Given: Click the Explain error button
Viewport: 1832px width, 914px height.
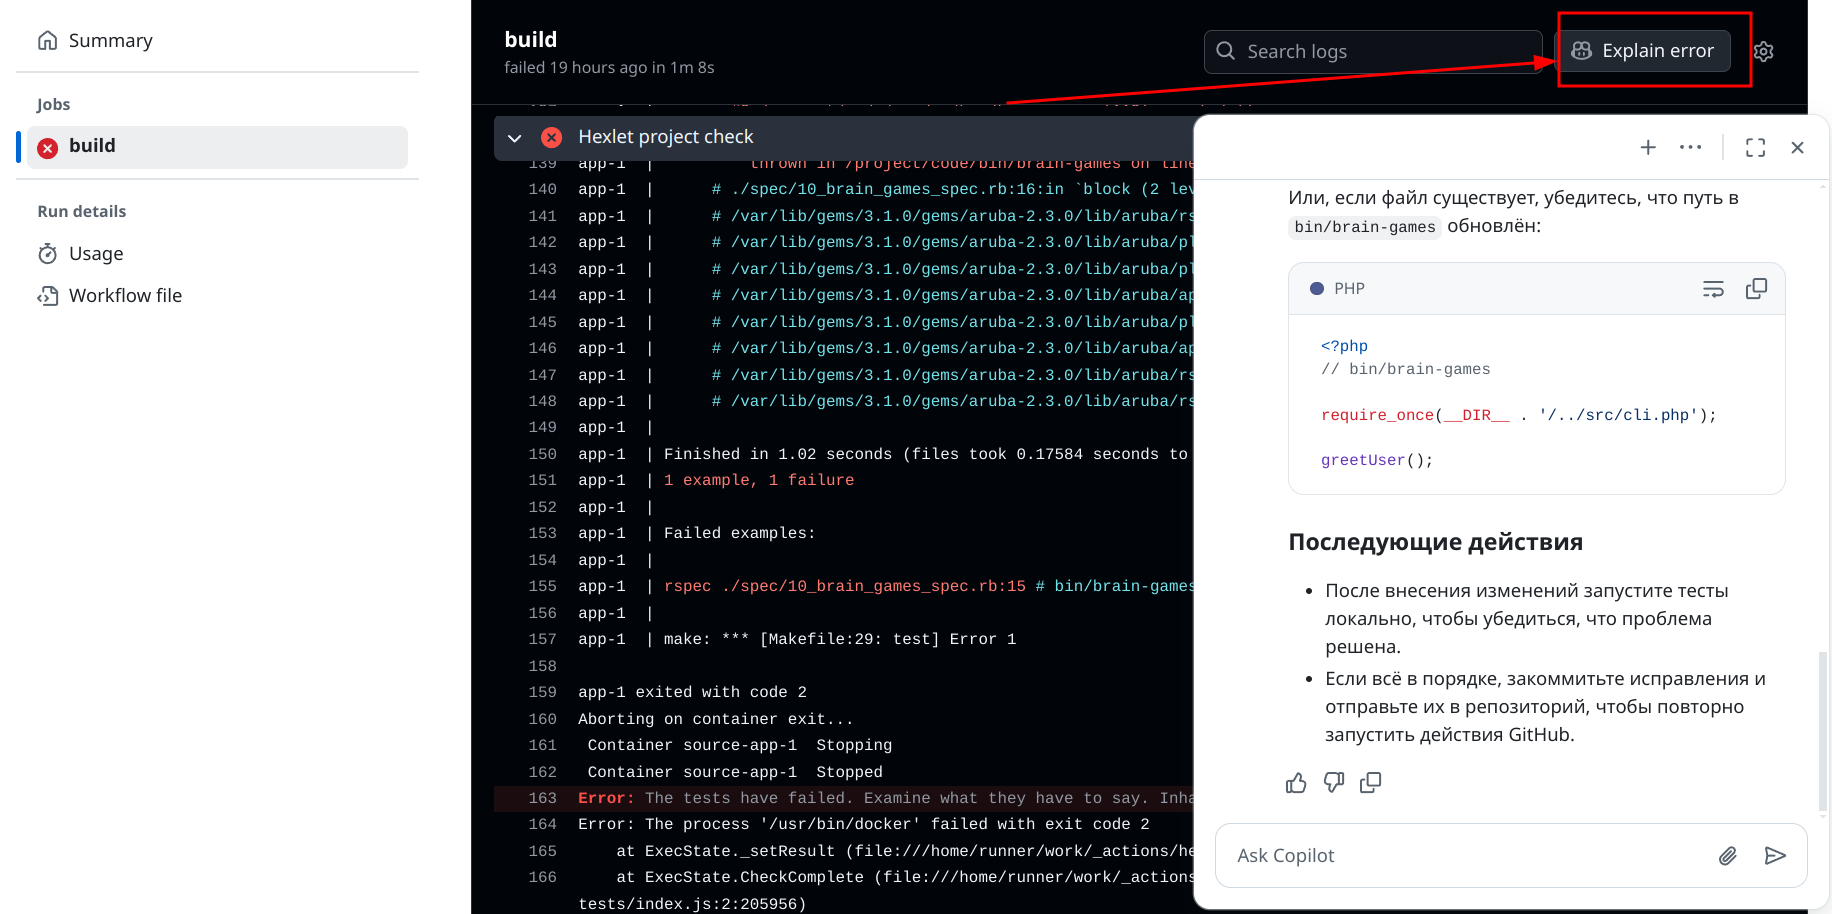Looking at the screenshot, I should tap(1644, 50).
